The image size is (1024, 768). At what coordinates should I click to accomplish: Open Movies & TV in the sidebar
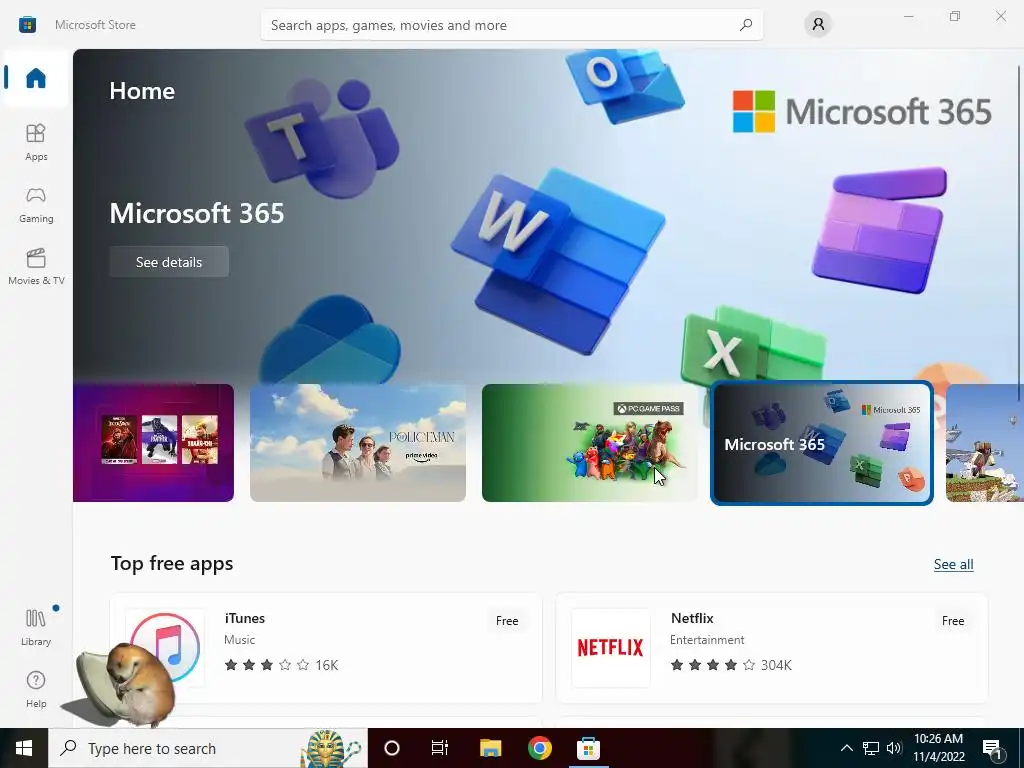pyautogui.click(x=36, y=266)
